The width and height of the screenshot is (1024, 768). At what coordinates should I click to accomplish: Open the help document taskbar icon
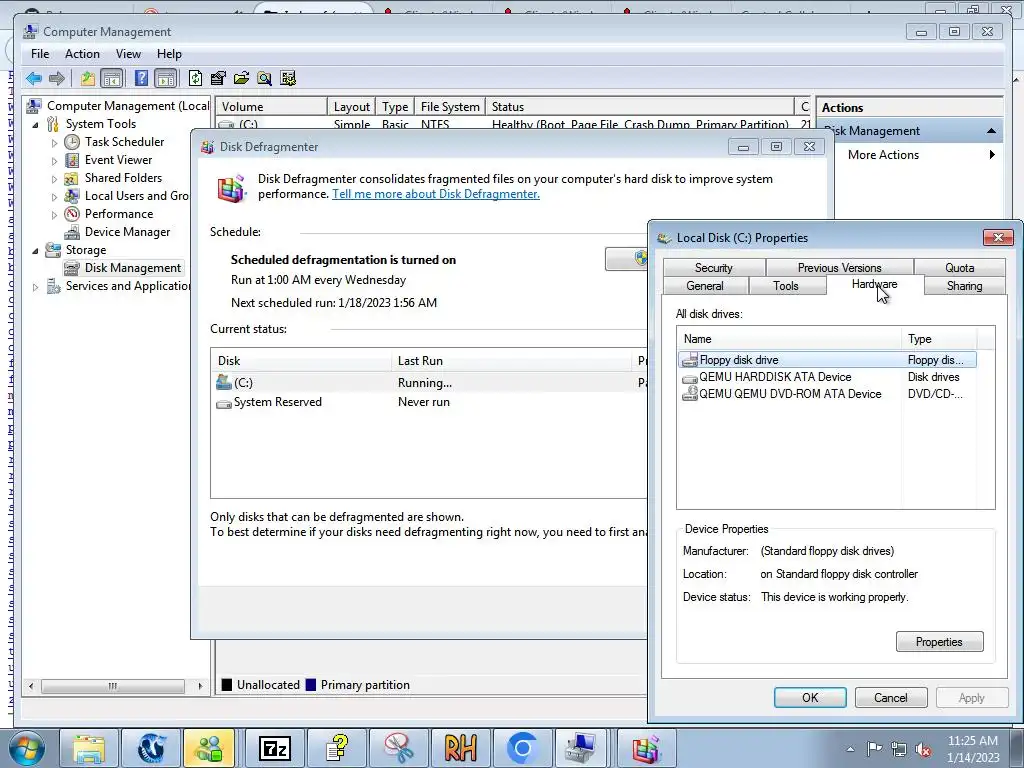tap(336, 748)
